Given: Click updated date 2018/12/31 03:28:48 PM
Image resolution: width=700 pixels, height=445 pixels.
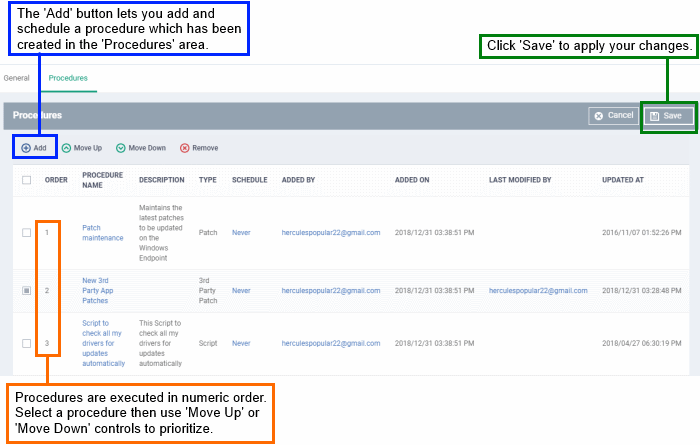Looking at the screenshot, I should click(642, 291).
